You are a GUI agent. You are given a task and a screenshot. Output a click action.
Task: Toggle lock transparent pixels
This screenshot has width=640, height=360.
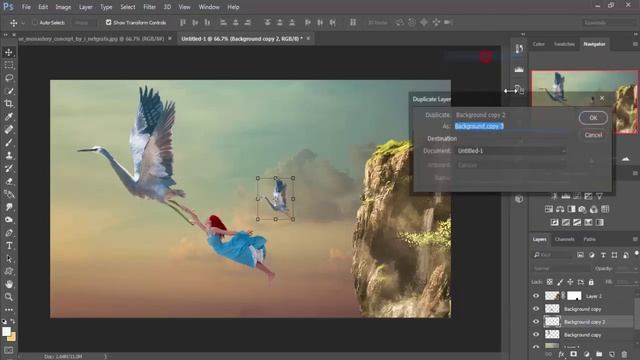[550, 282]
